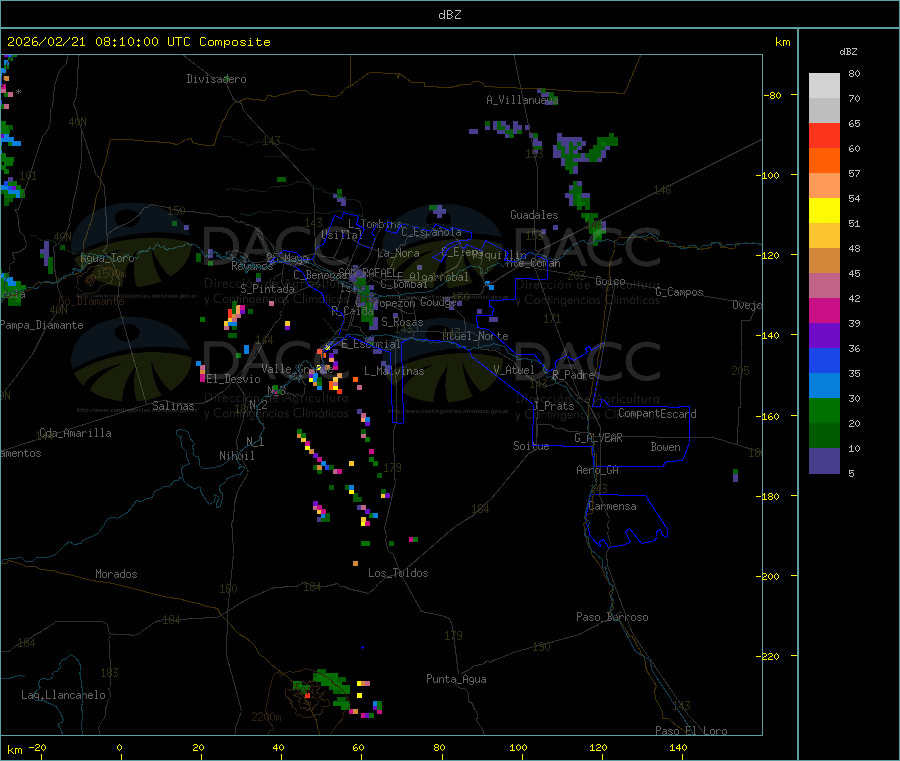Viewport: 900px width, 761px height.
Task: Click the green 20-30 dBZ legend swatch
Action: coord(824,411)
